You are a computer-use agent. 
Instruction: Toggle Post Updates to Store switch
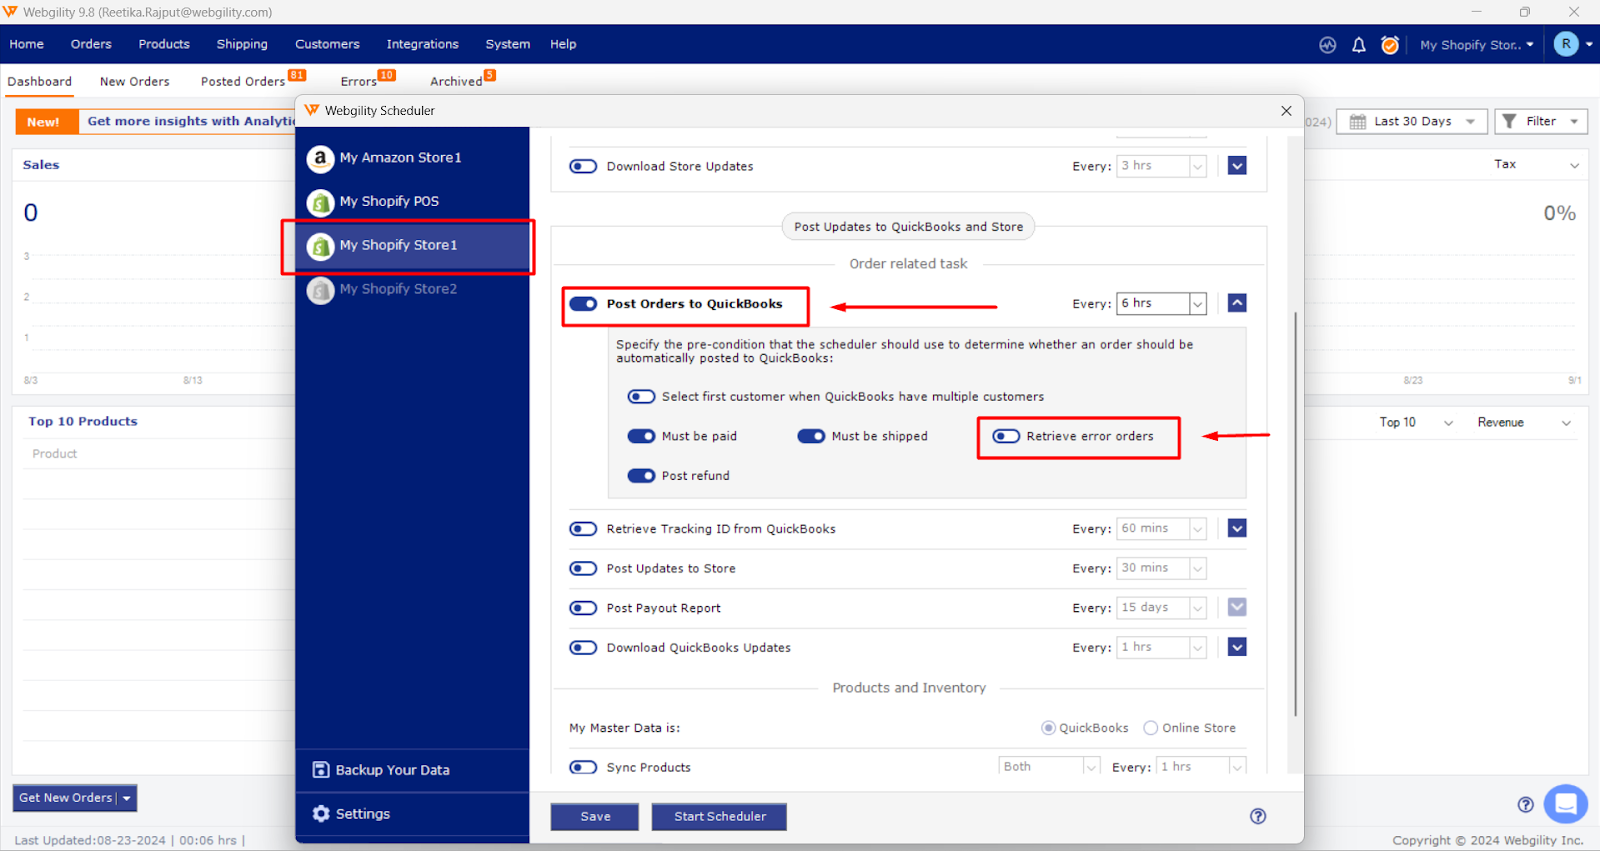coord(583,569)
